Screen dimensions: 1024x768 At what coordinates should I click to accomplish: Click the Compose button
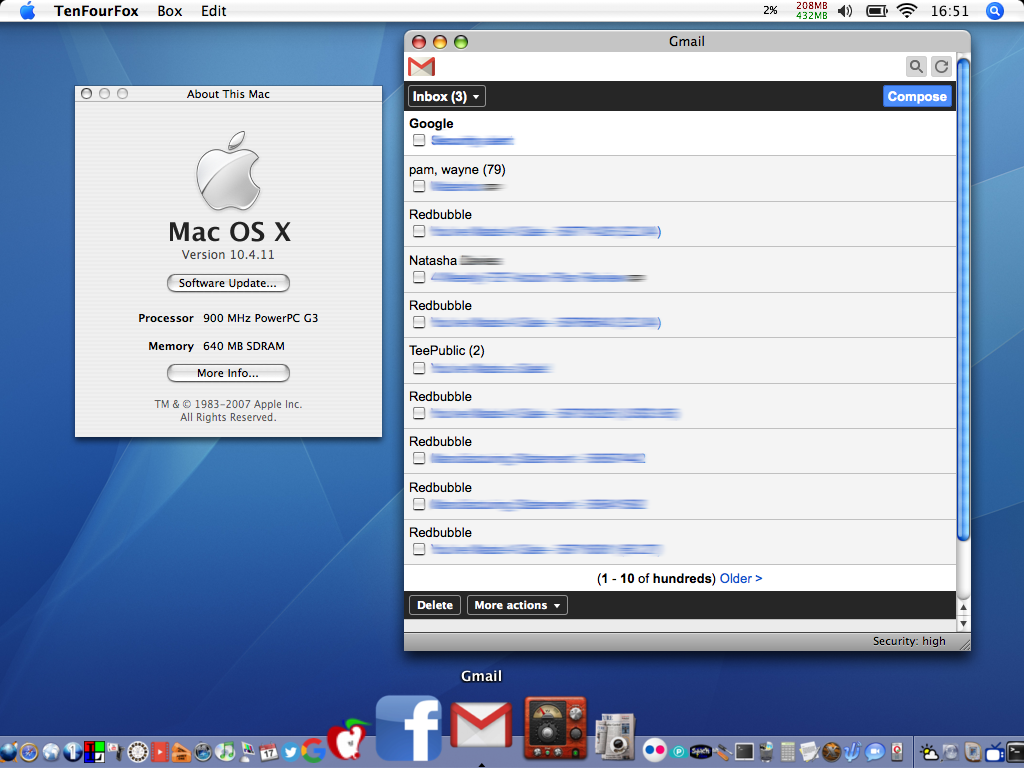tap(917, 97)
